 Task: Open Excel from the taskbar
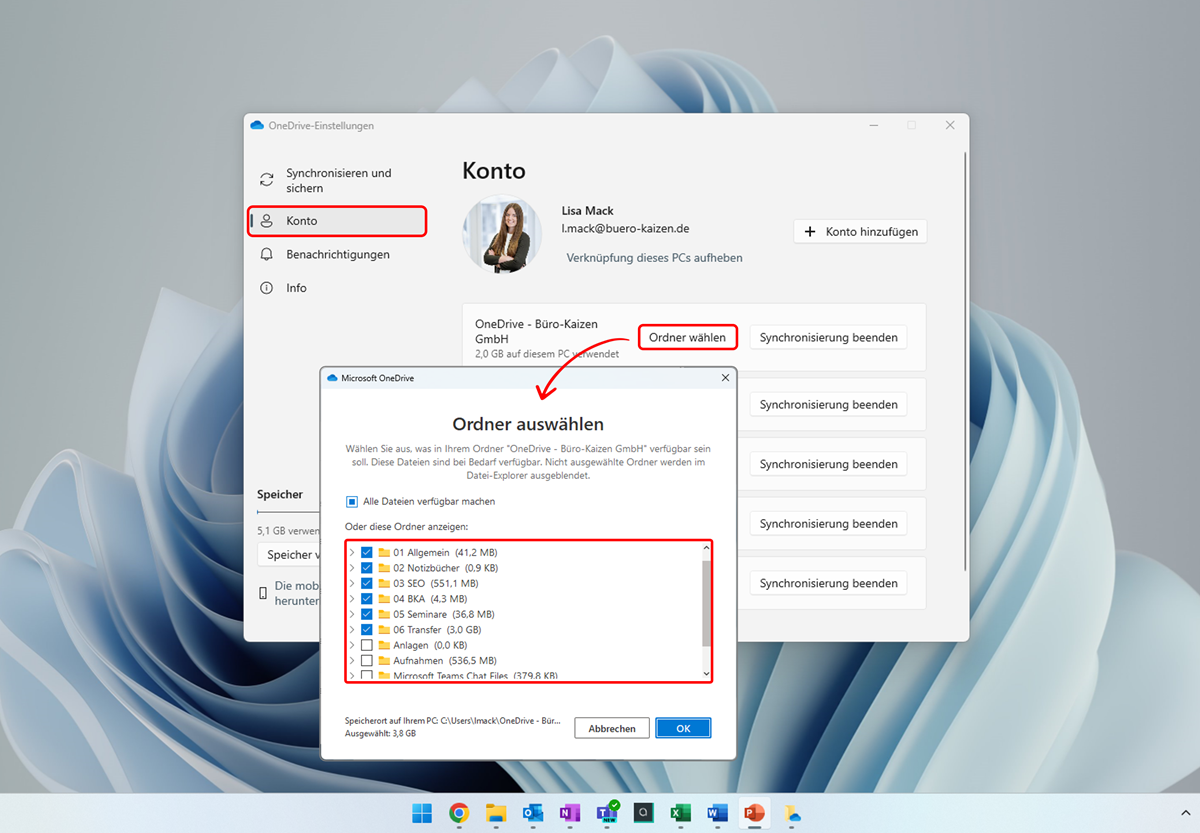click(x=681, y=813)
